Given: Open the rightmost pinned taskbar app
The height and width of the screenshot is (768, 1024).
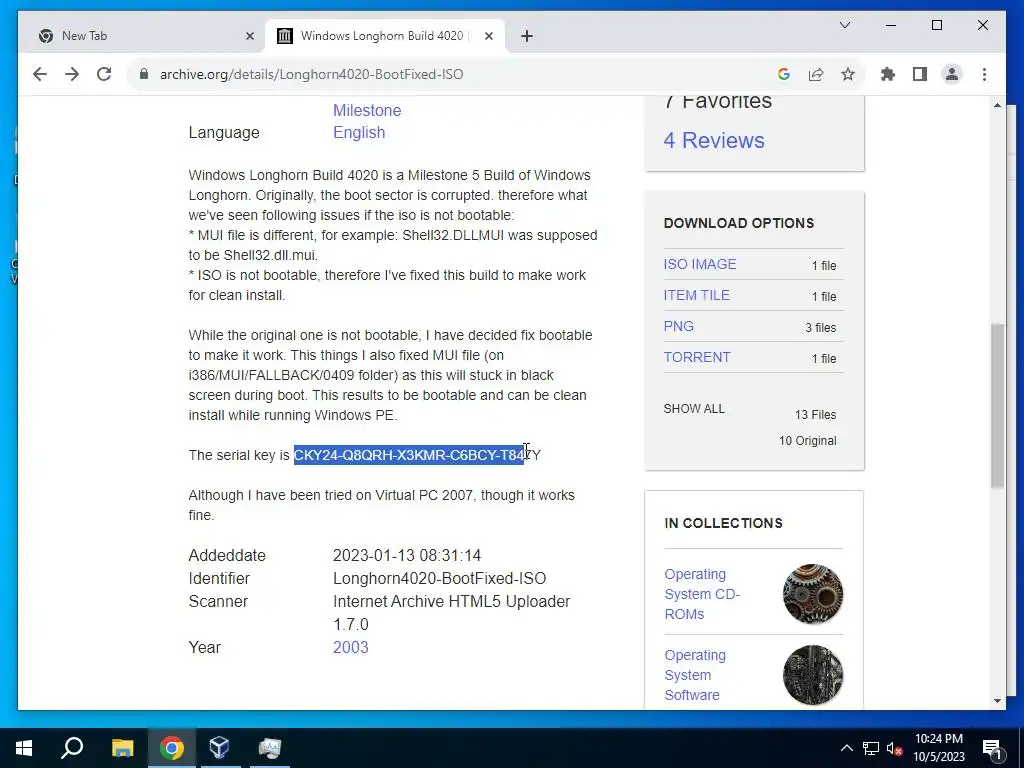Looking at the screenshot, I should pos(269,748).
